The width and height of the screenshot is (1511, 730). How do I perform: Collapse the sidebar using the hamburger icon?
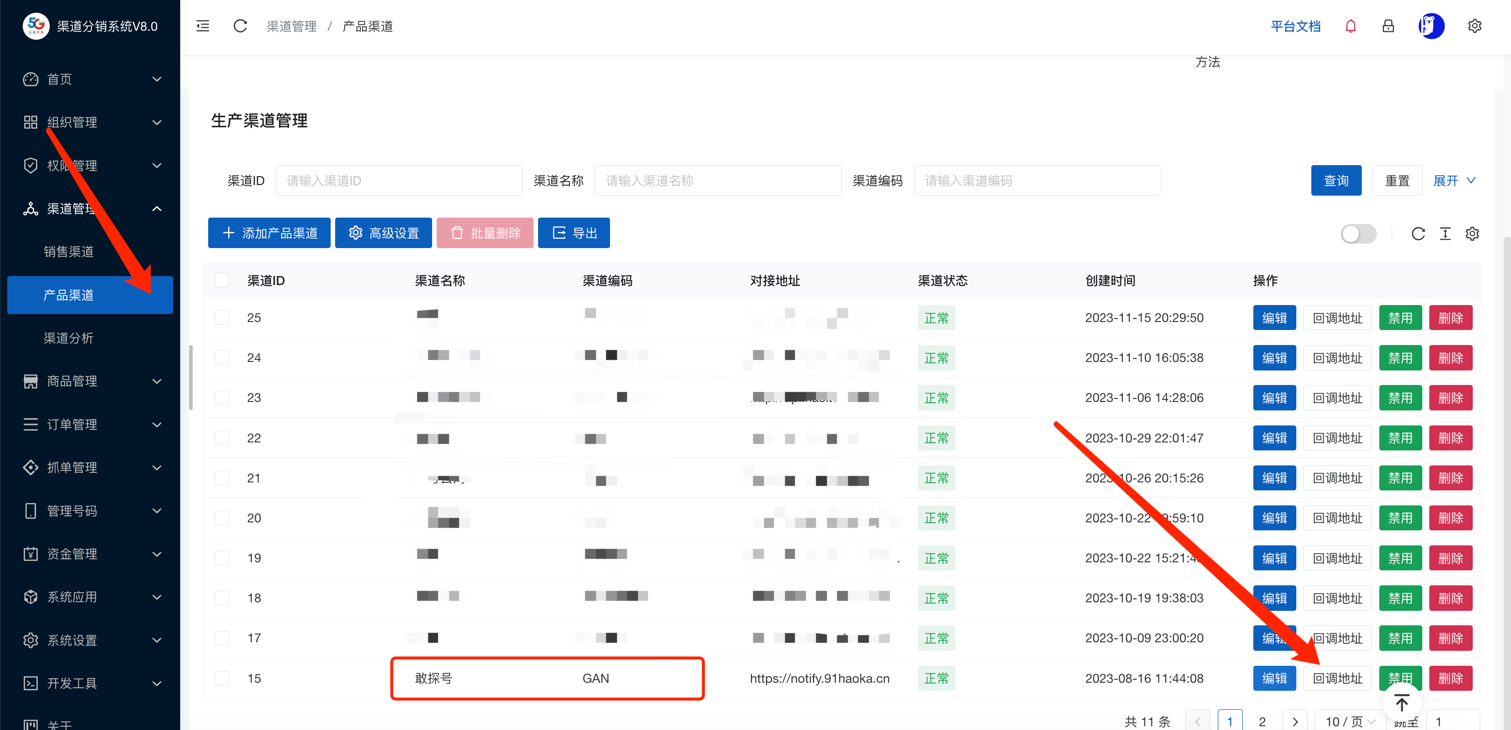pyautogui.click(x=202, y=26)
